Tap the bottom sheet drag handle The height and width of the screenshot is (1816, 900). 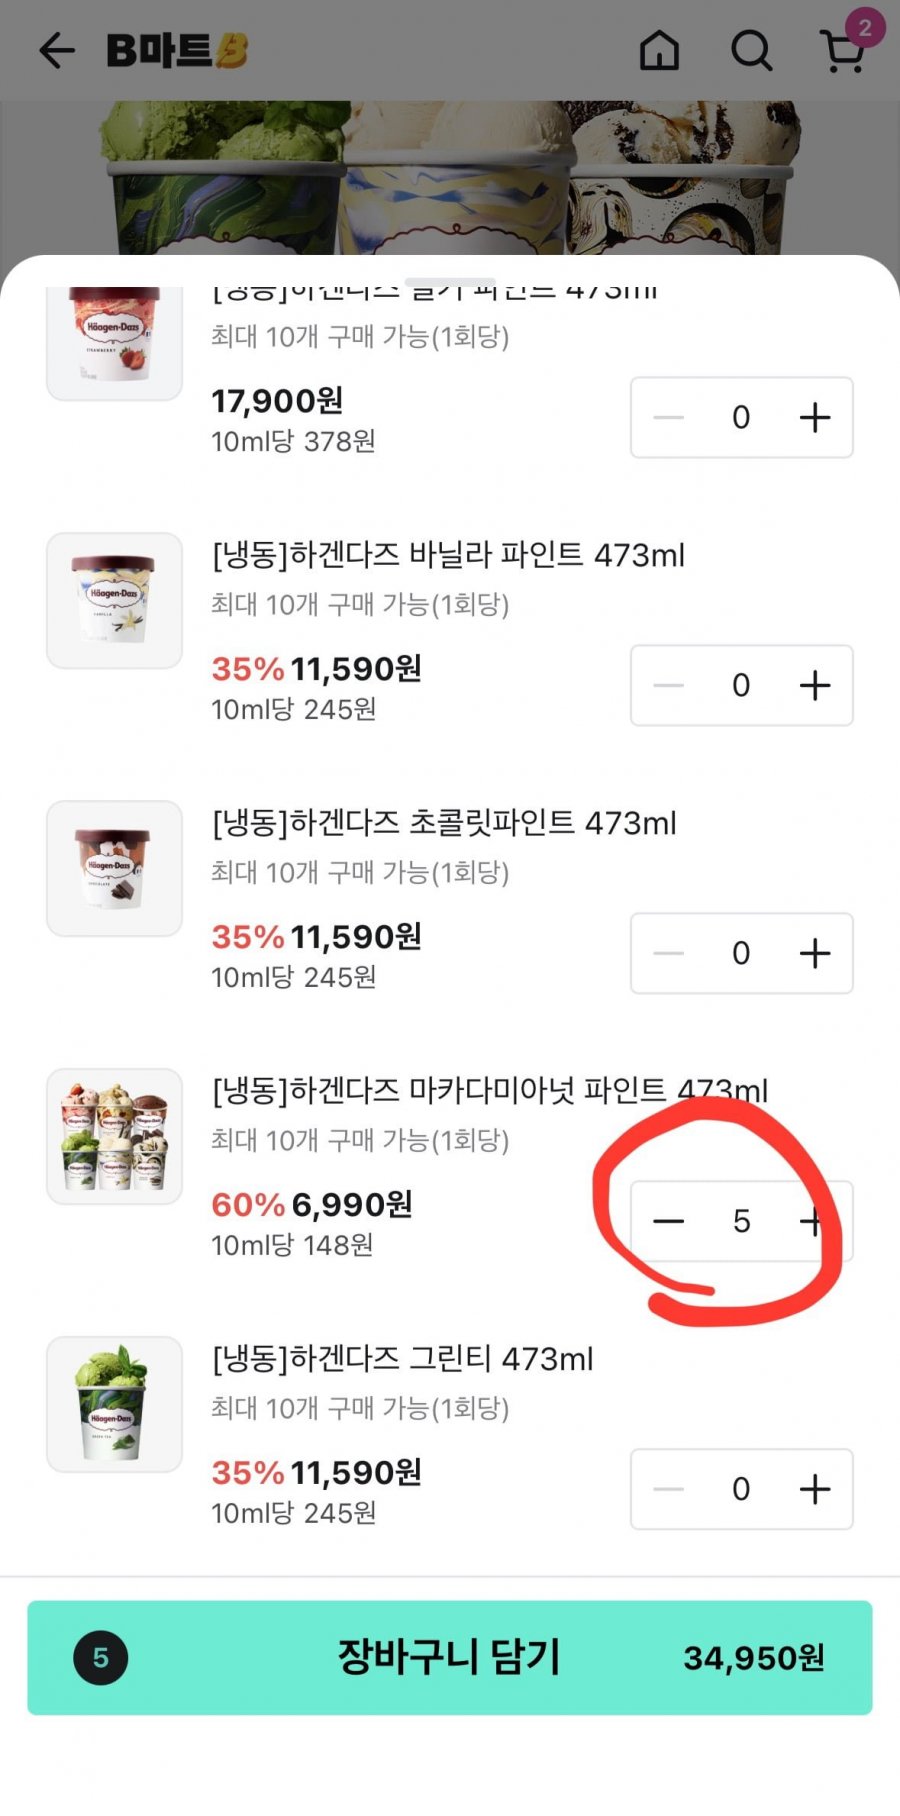point(450,279)
